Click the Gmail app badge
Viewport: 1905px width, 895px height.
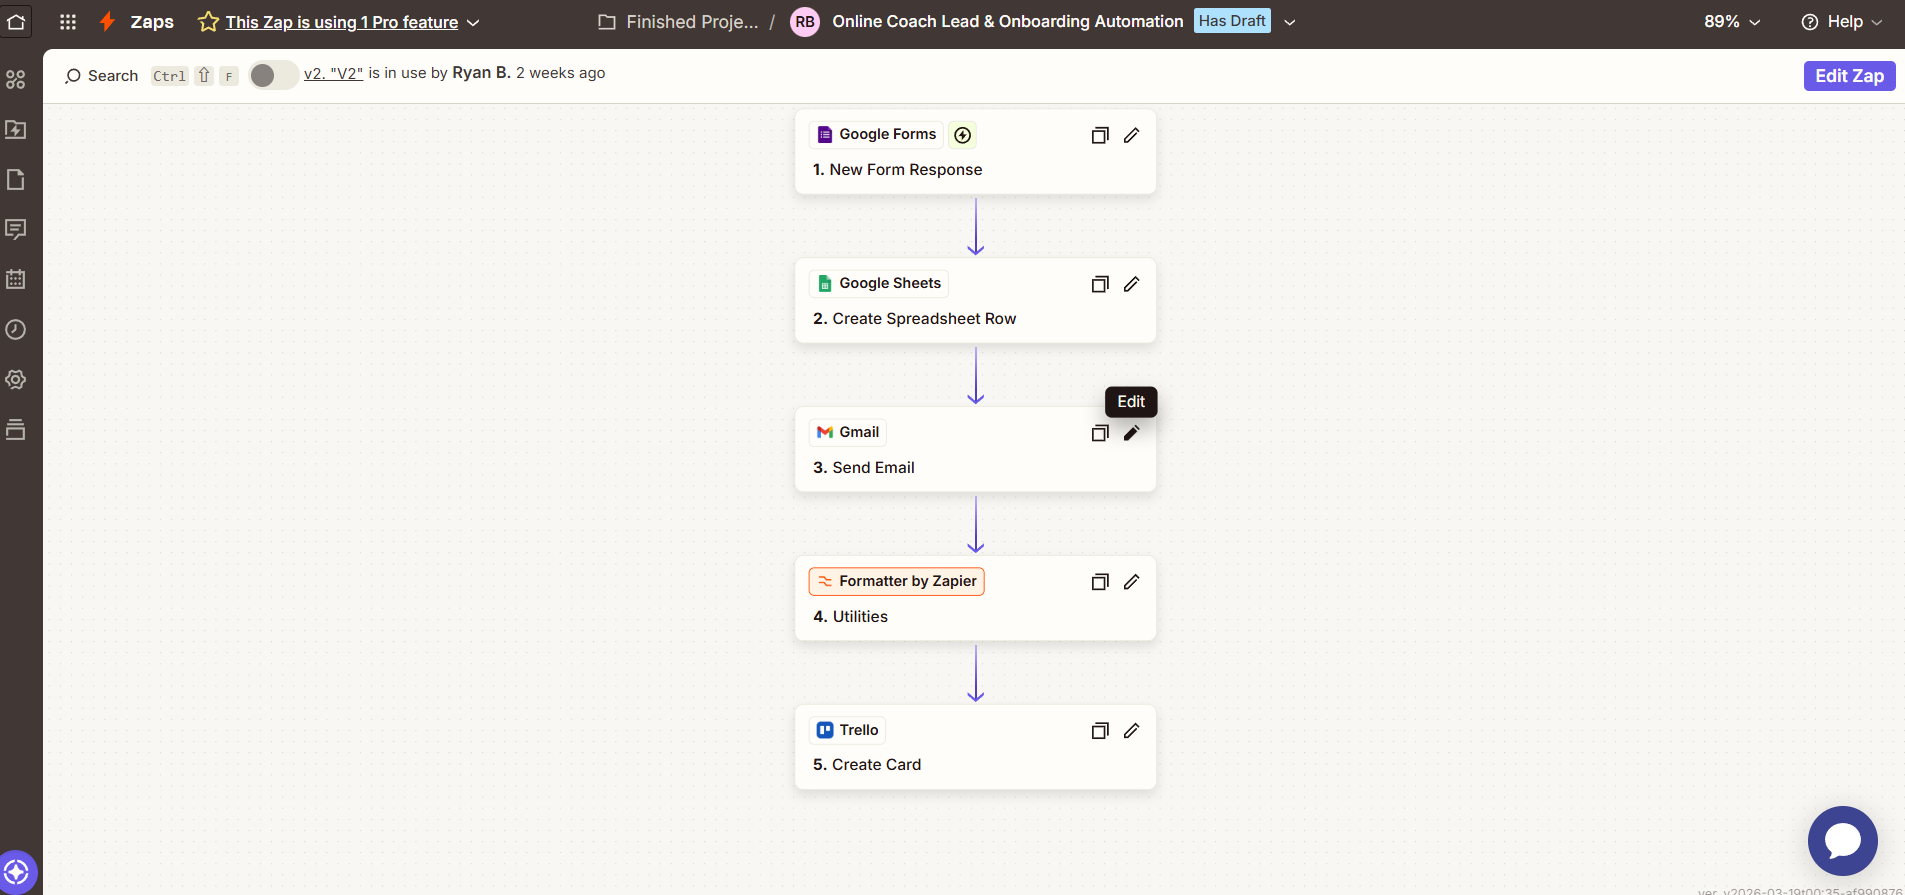click(848, 432)
